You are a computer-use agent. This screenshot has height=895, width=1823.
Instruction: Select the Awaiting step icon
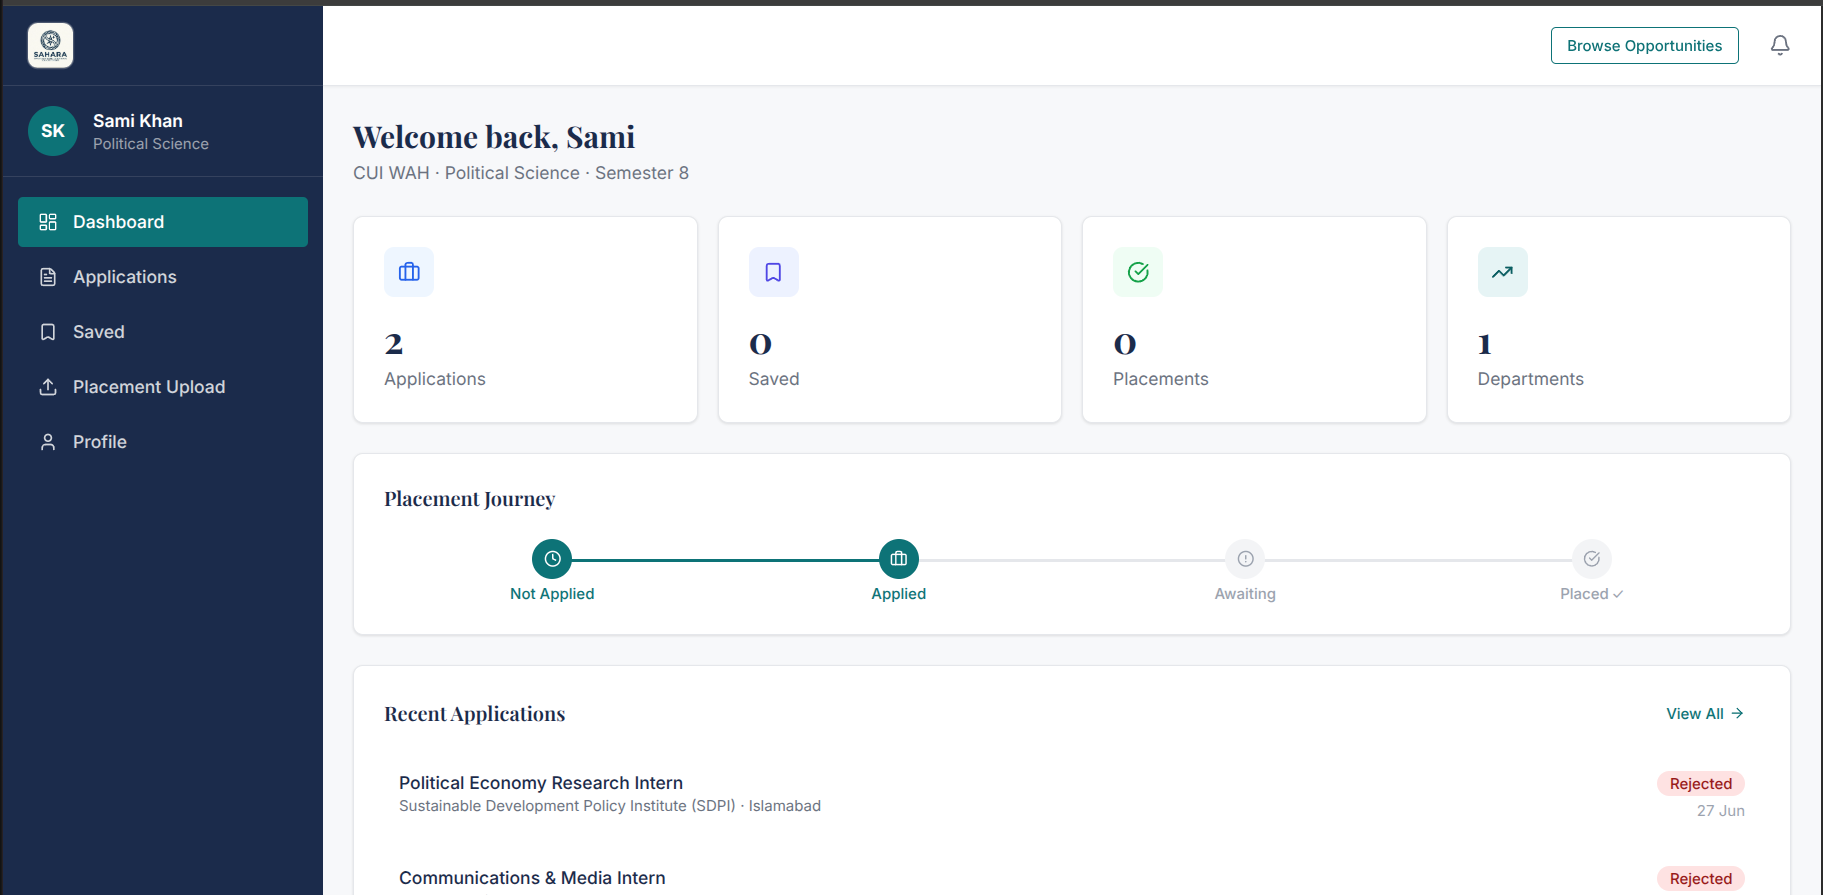[x=1245, y=559]
